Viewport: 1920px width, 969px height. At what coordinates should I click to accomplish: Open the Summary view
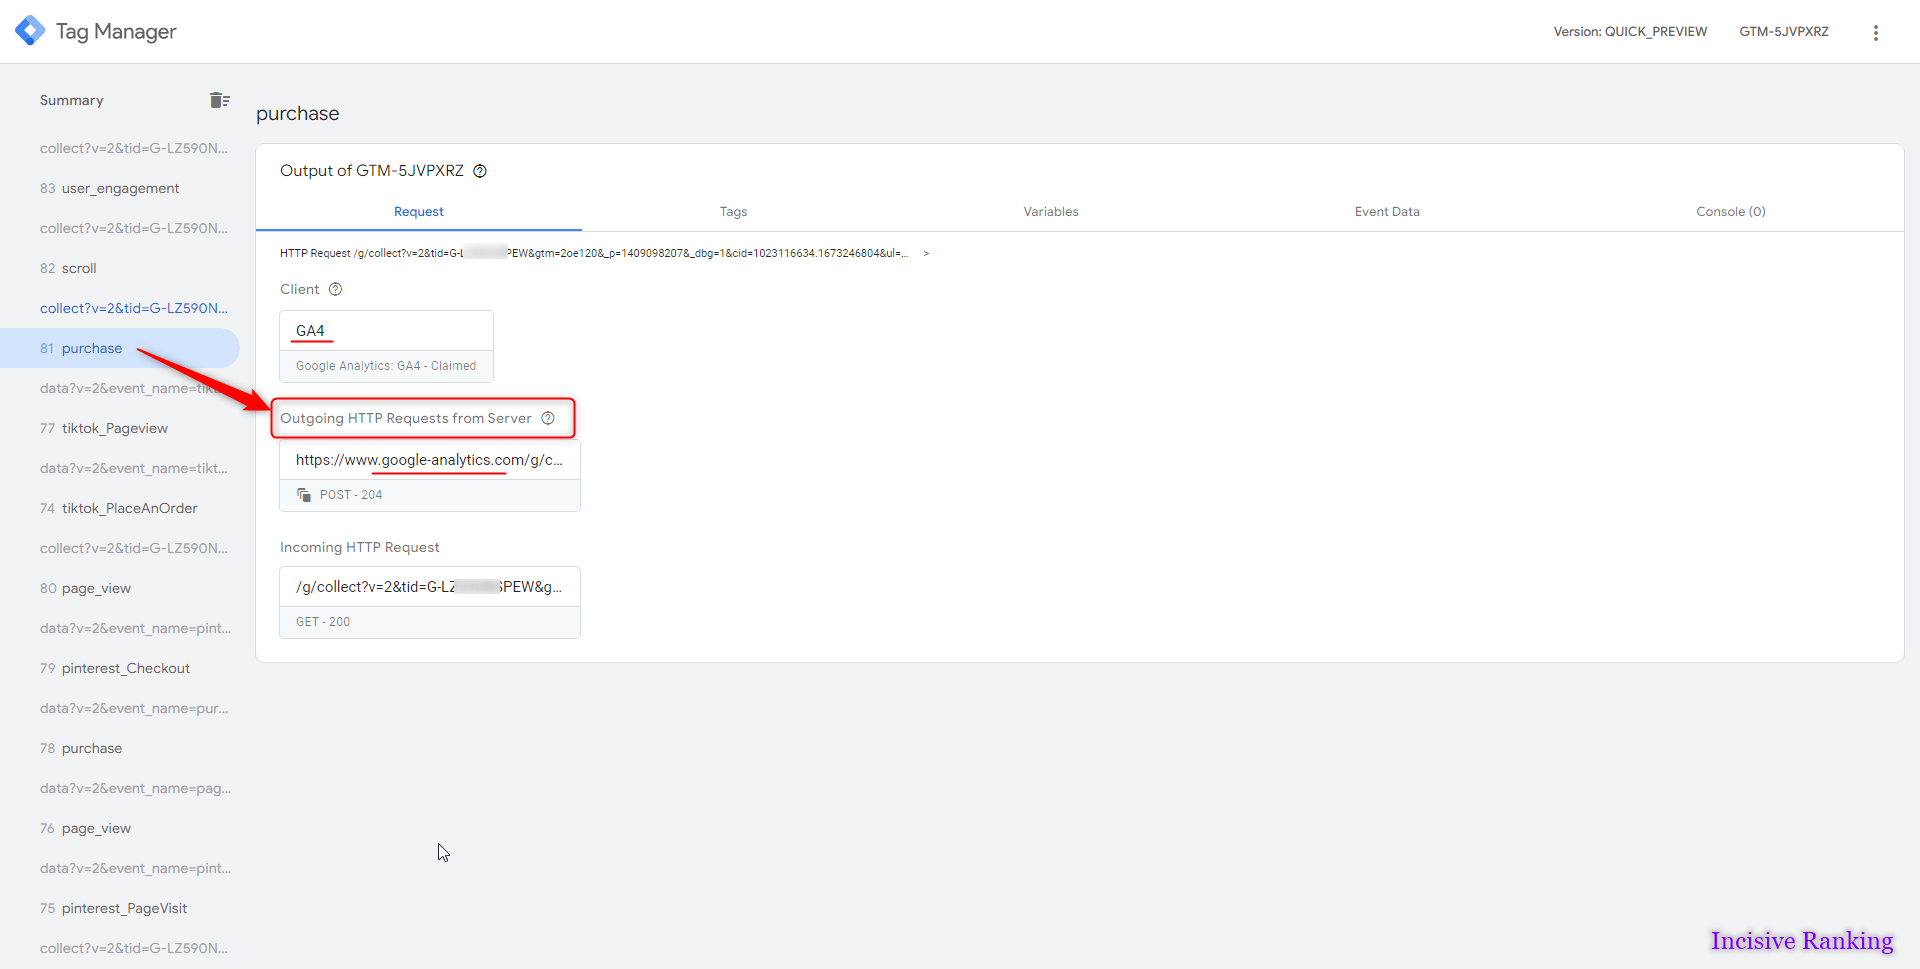click(x=71, y=100)
